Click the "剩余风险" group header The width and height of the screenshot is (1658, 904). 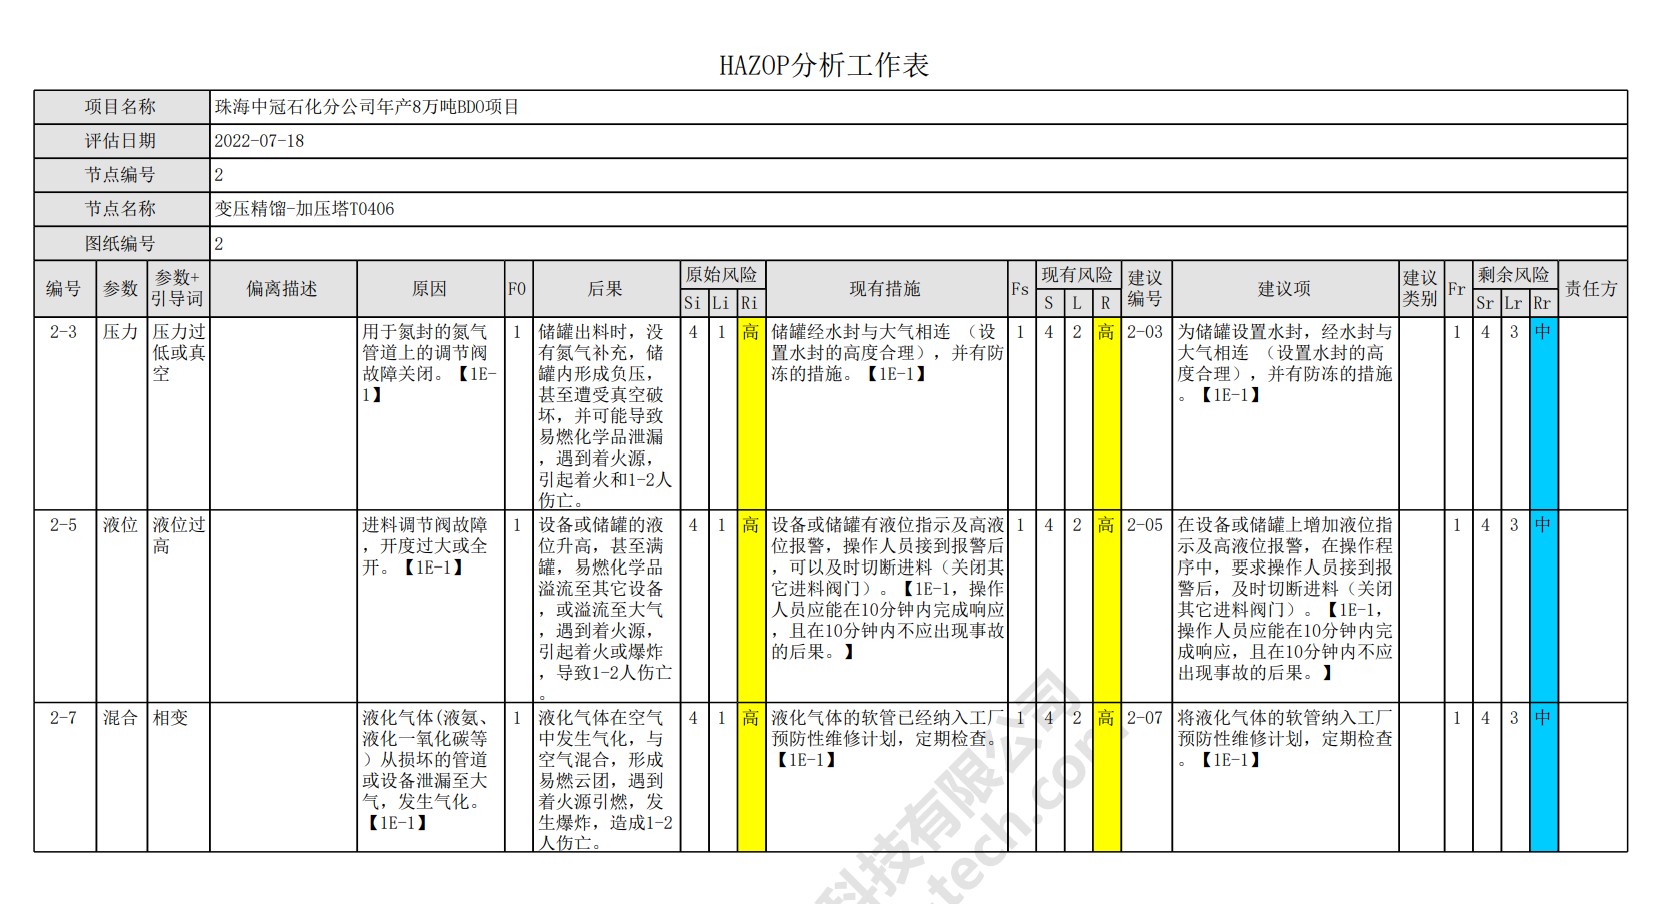point(1514,275)
